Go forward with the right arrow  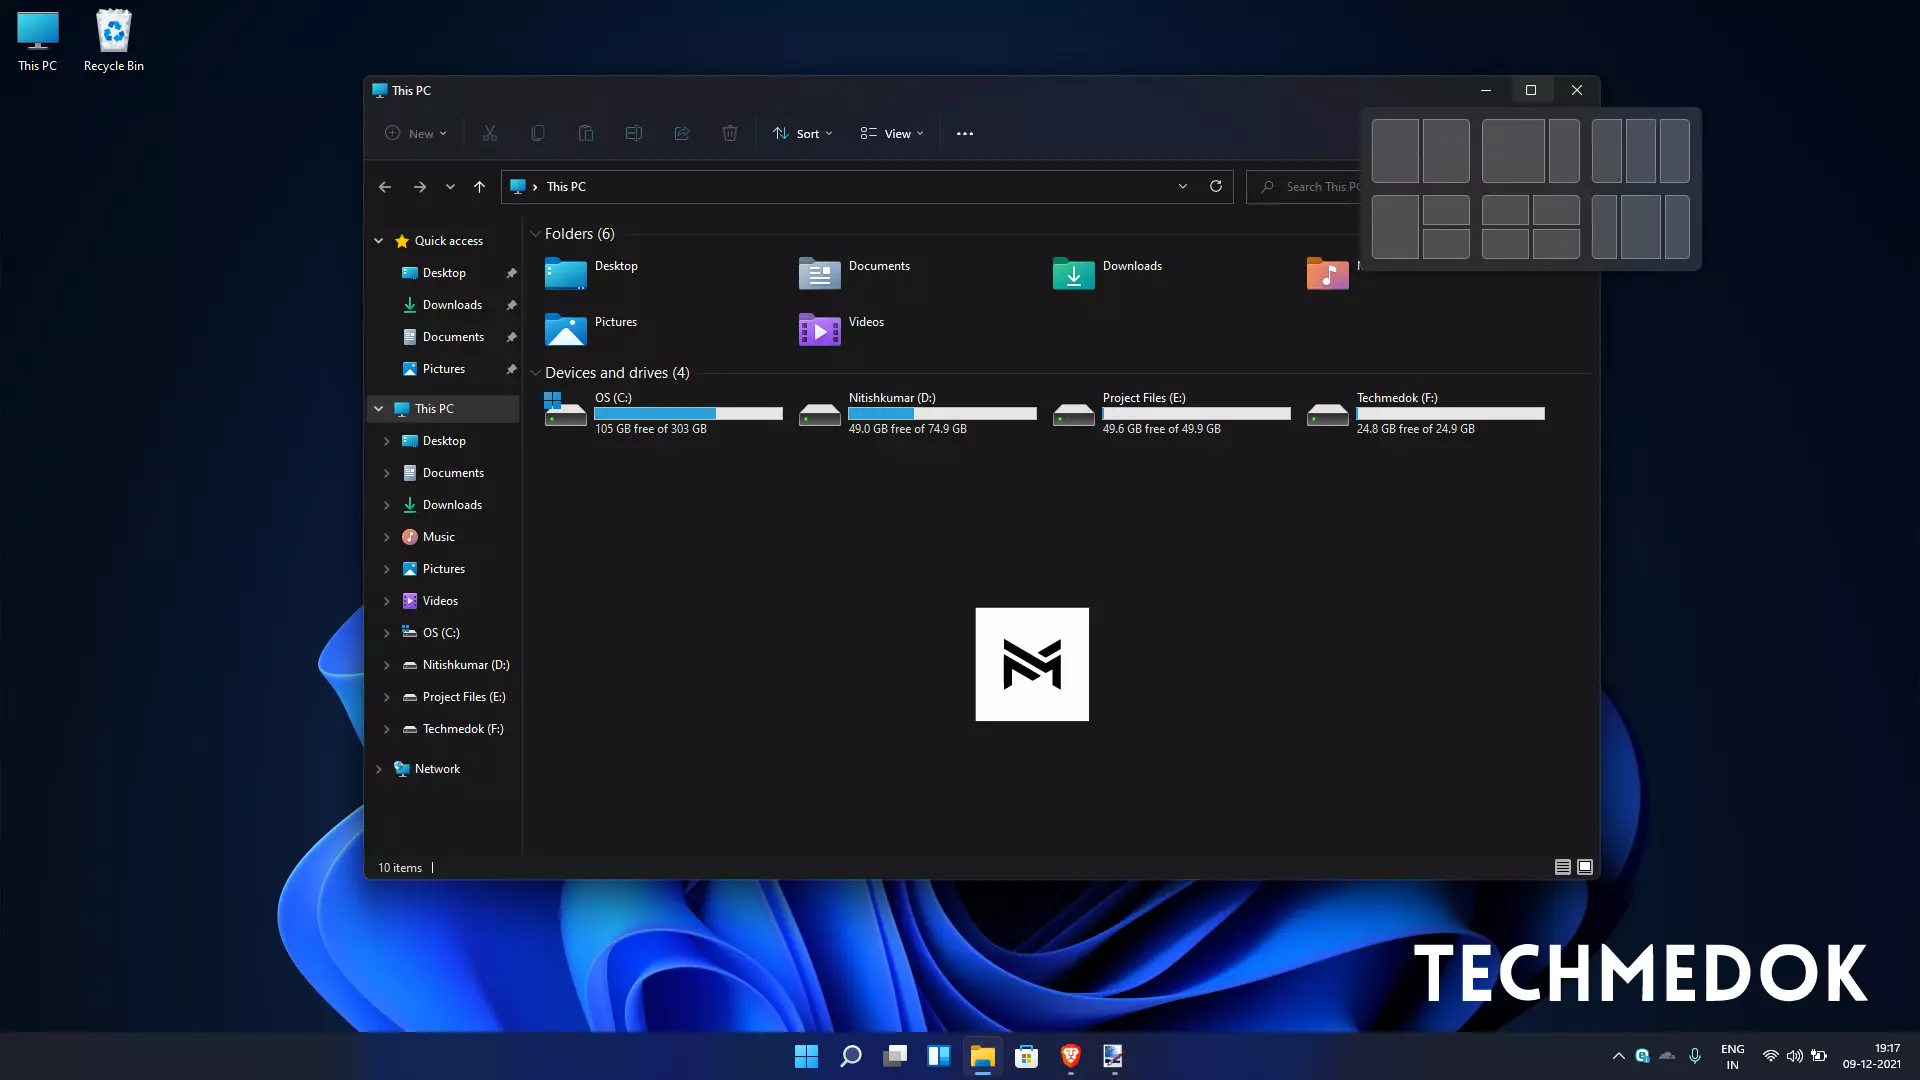420,187
